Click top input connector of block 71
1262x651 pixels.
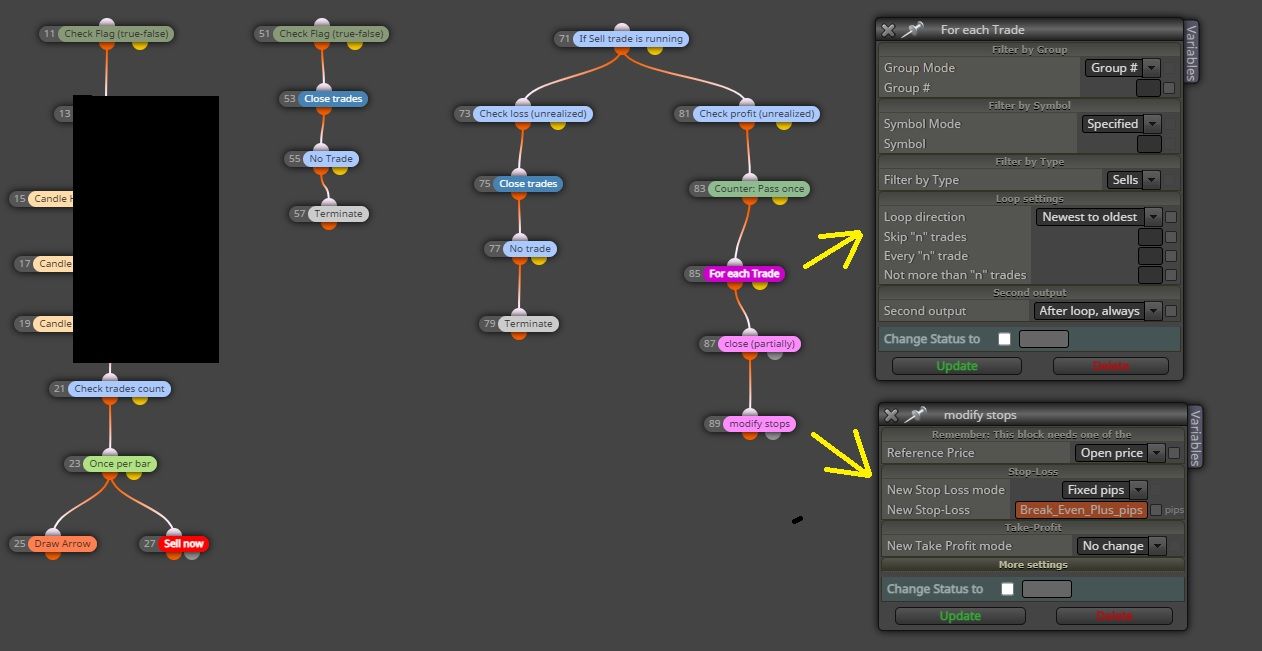621,28
